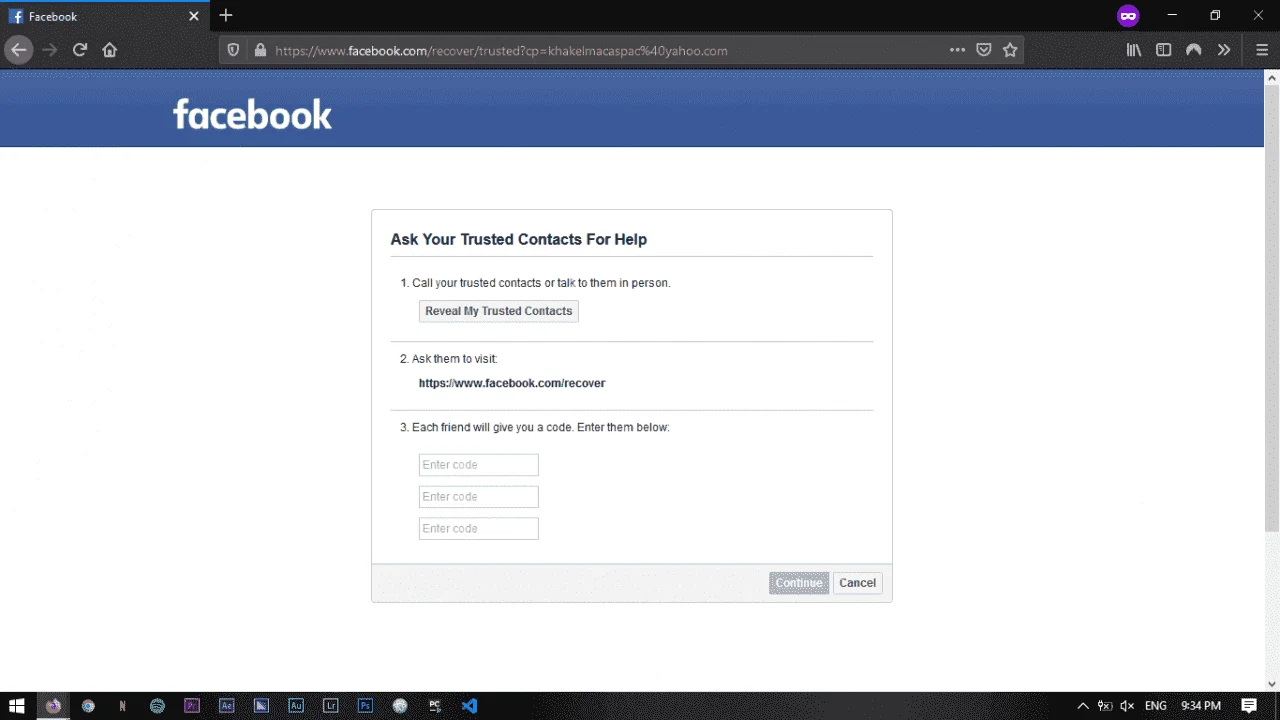Click the Ask Your Trusted Contacts heading

[518, 240]
